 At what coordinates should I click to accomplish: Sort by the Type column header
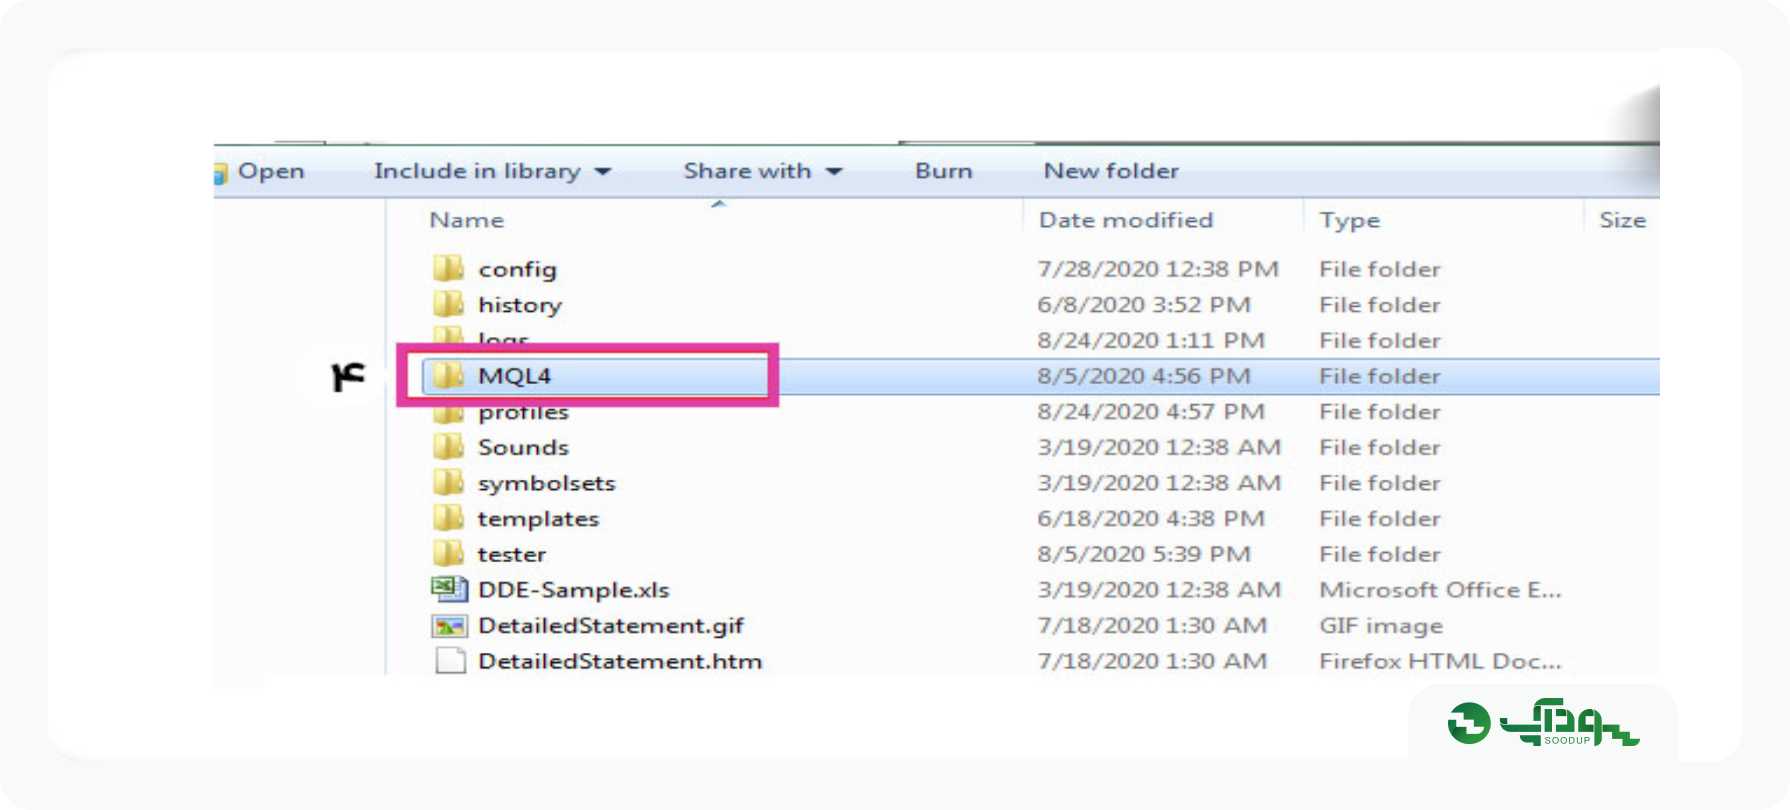[x=1349, y=220]
